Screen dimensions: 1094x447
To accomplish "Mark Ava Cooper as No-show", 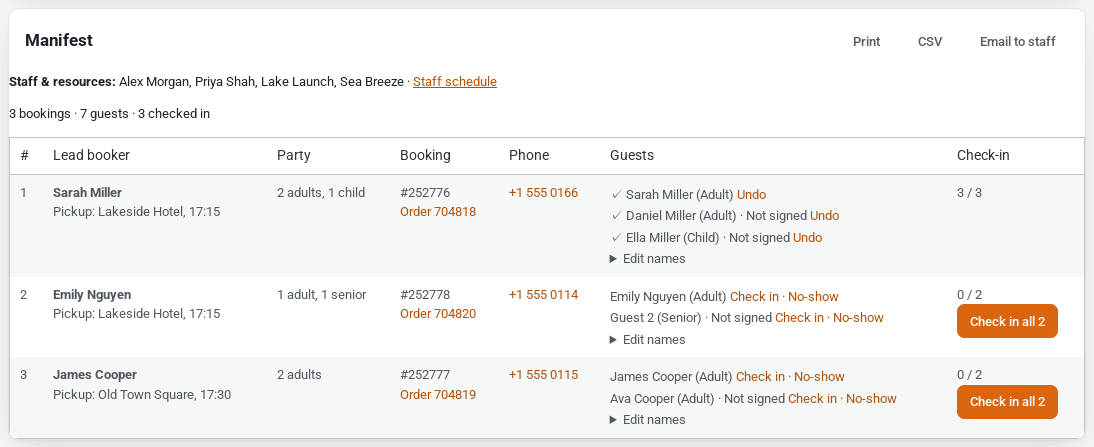I will tap(871, 399).
